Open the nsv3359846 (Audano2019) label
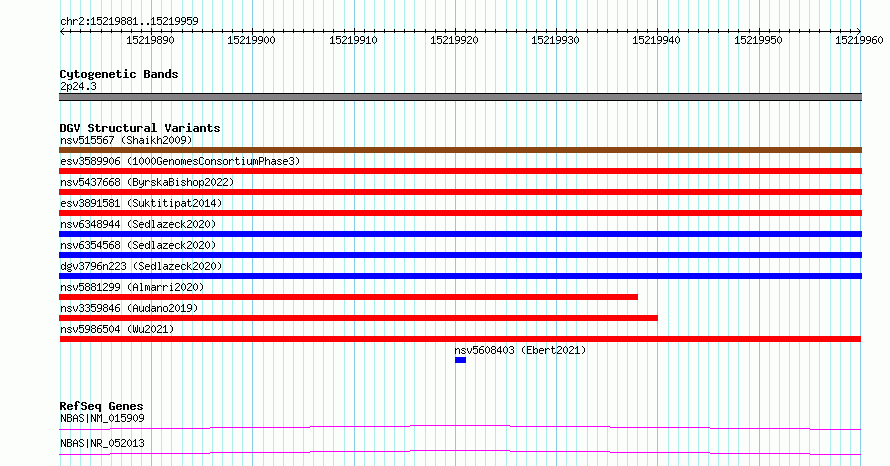This screenshot has width=890, height=466. 129,308
